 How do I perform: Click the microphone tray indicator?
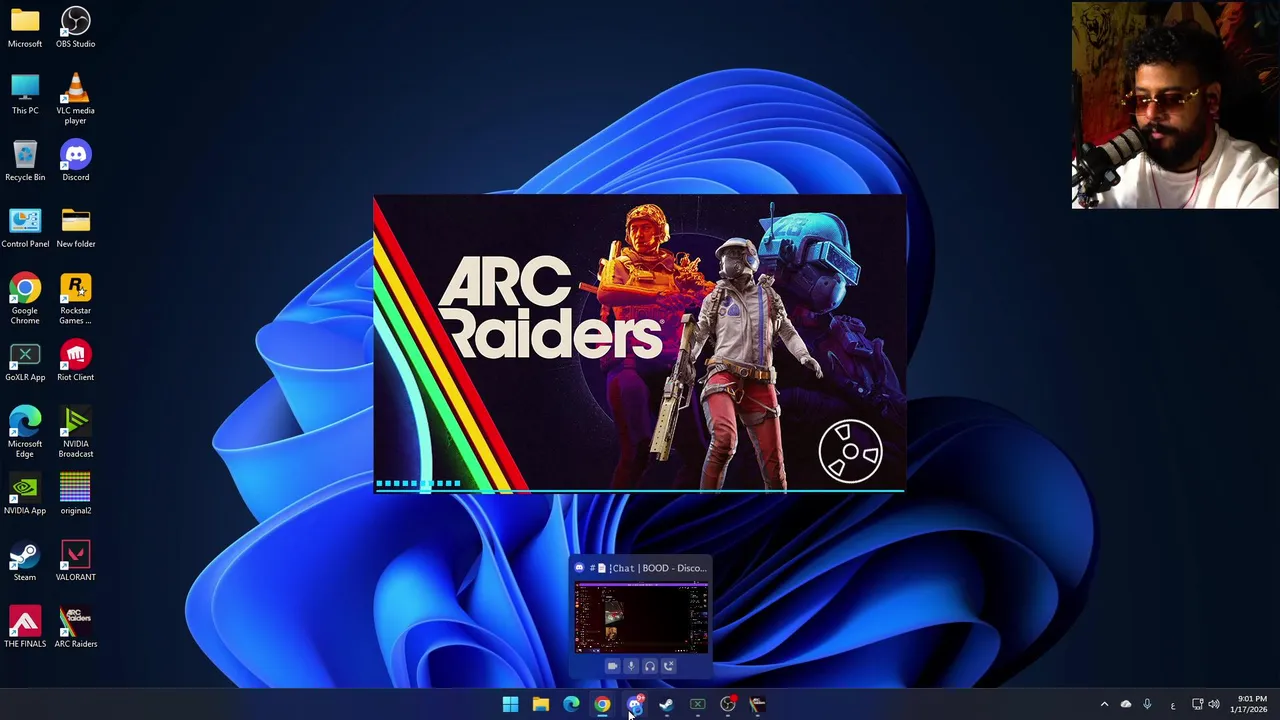pyautogui.click(x=1147, y=705)
